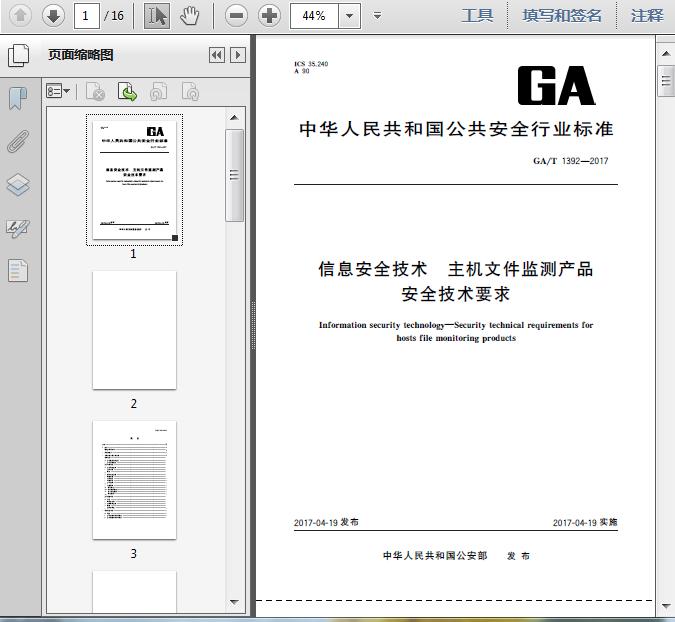Open the attachments paperclip panel
Screen dimensions: 675x622
point(18,141)
